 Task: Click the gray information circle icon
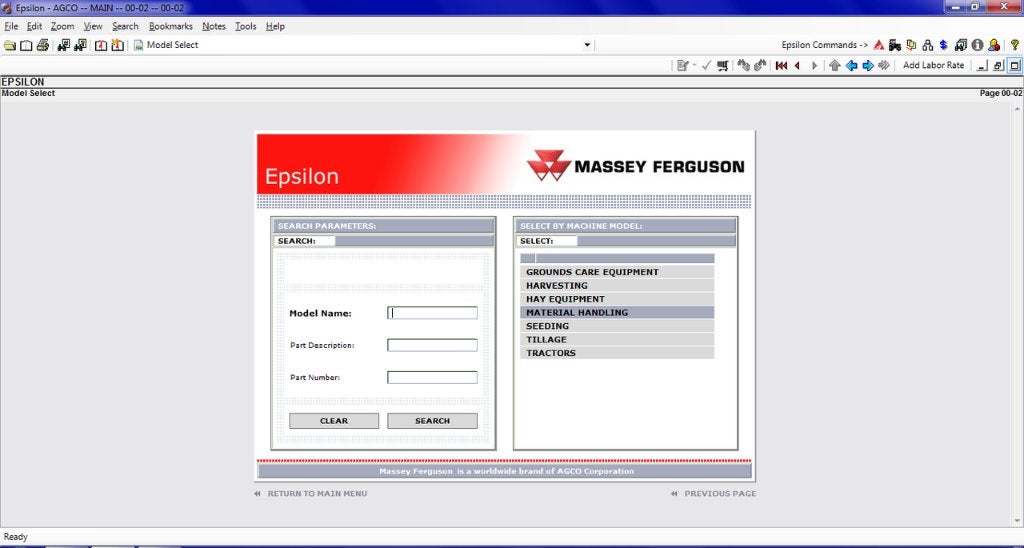coord(977,45)
